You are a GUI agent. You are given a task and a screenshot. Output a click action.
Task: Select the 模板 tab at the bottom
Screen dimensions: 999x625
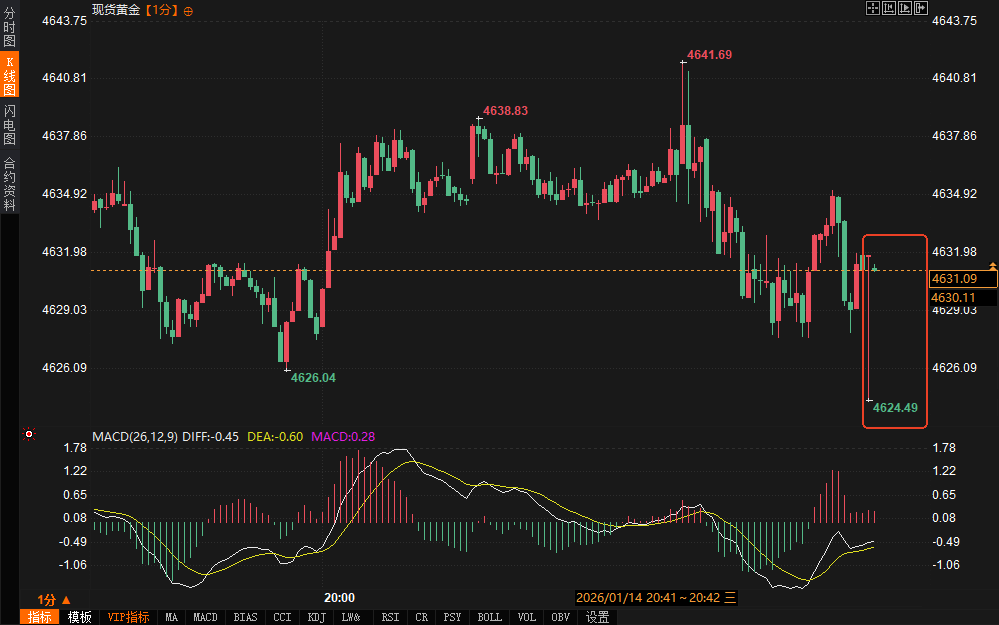click(x=79, y=617)
